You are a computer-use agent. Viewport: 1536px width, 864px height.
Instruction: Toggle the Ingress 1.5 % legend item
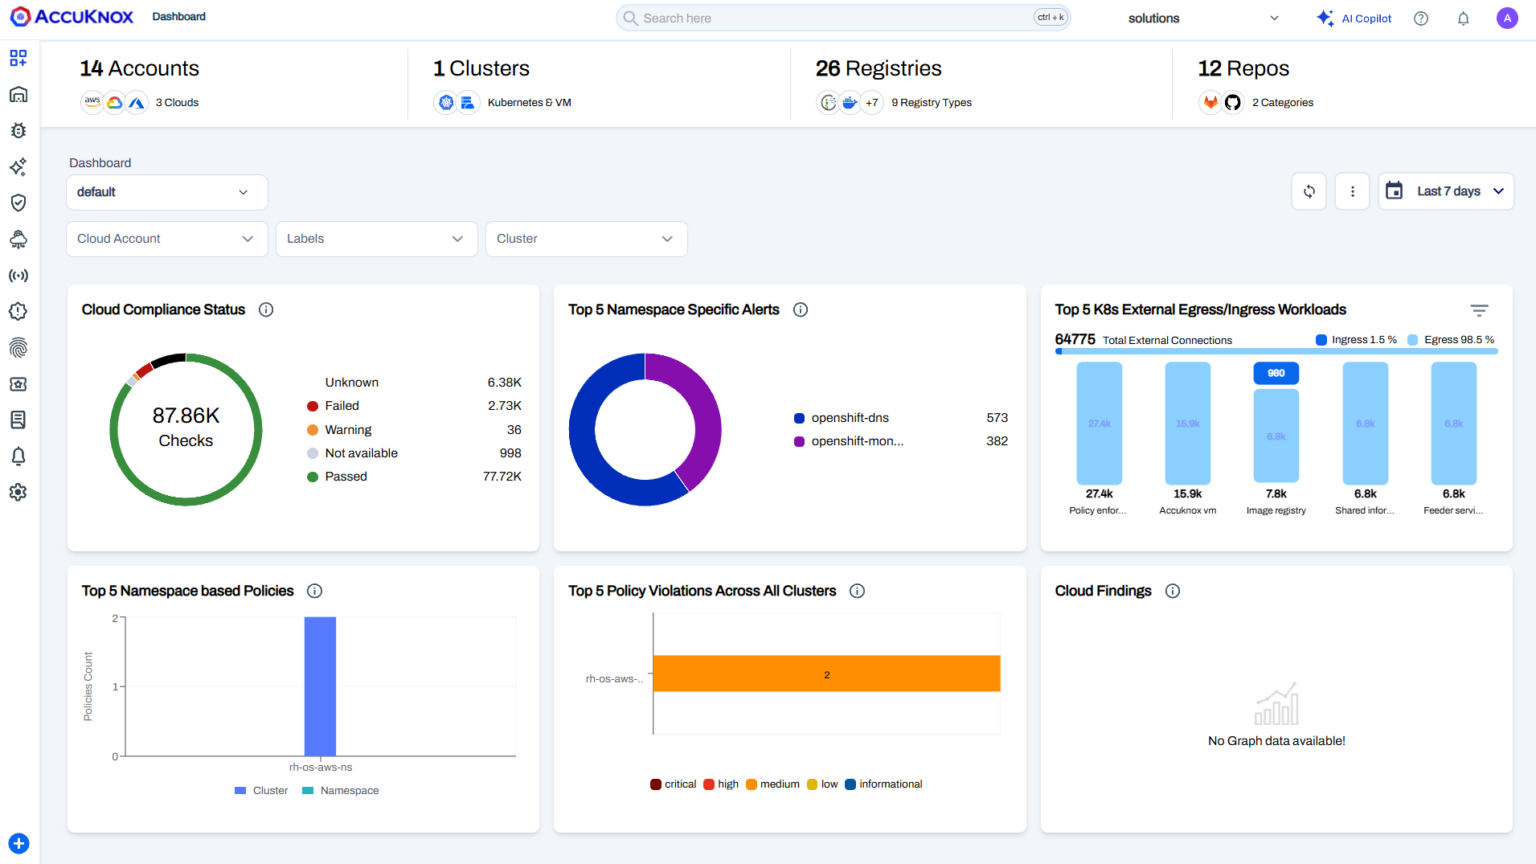[1356, 340]
